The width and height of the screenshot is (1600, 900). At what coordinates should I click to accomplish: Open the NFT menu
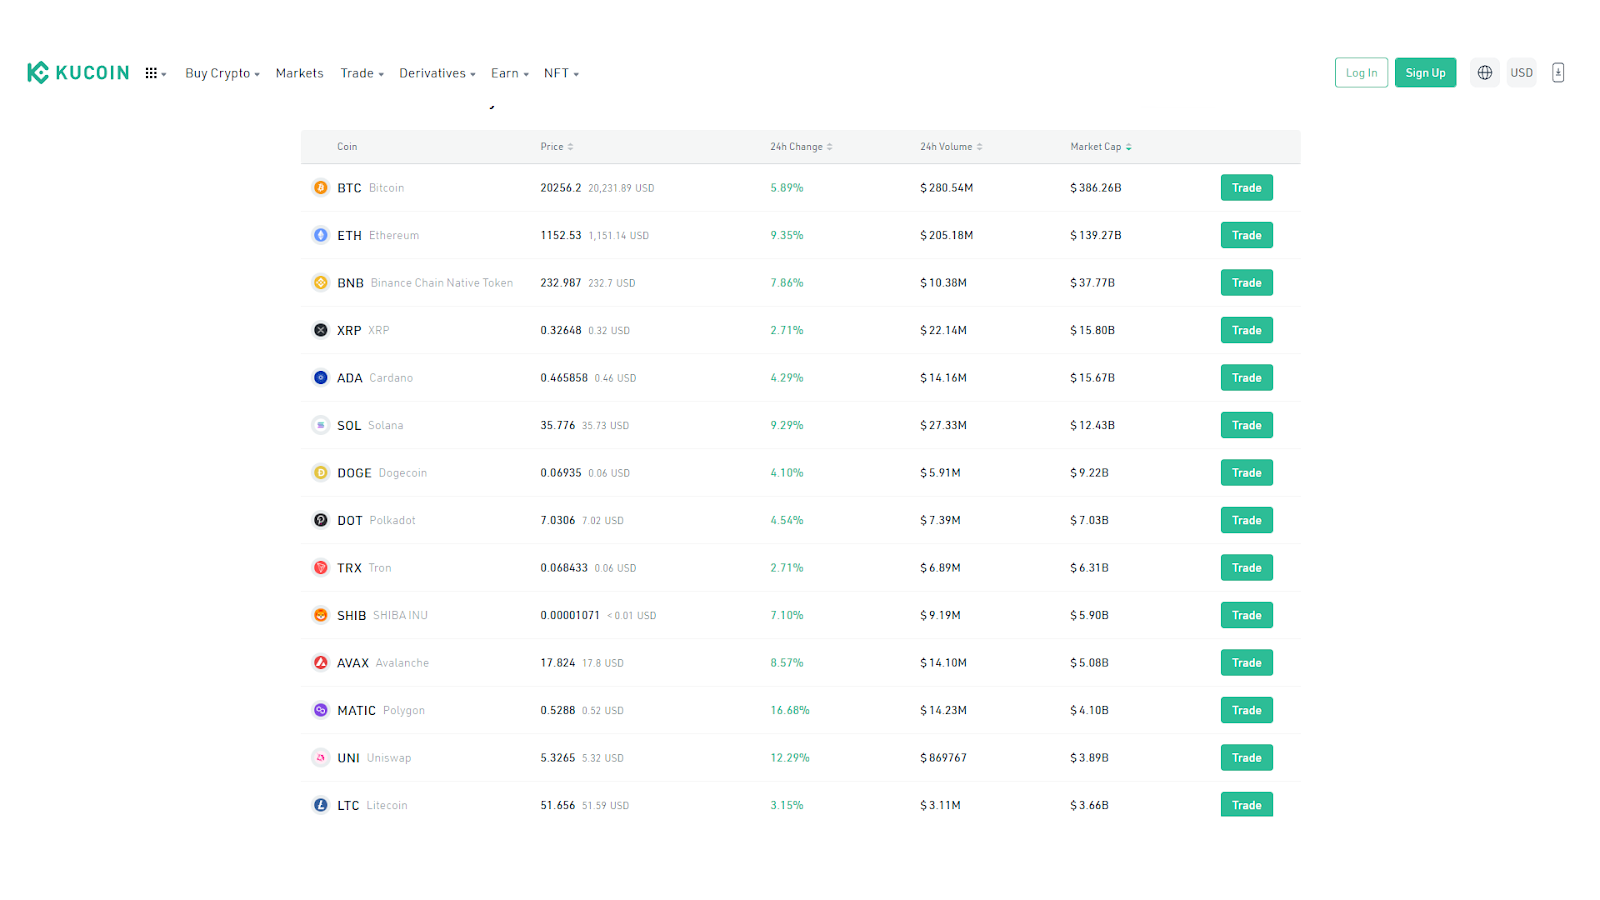point(561,73)
